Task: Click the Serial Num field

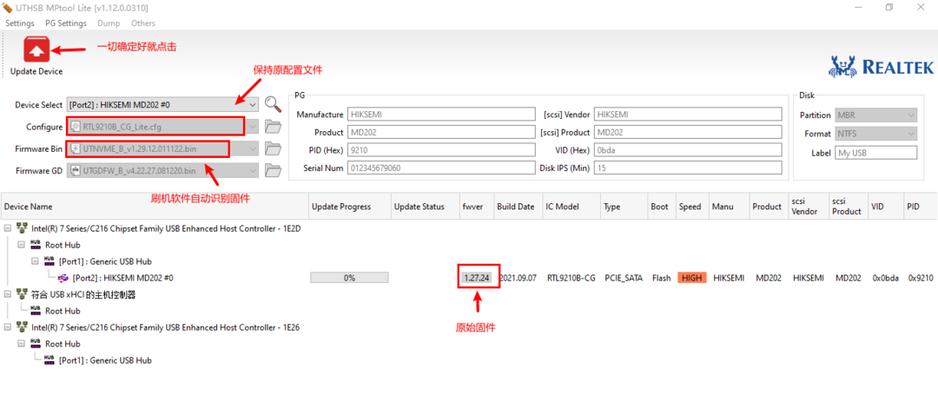Action: pyautogui.click(x=441, y=168)
